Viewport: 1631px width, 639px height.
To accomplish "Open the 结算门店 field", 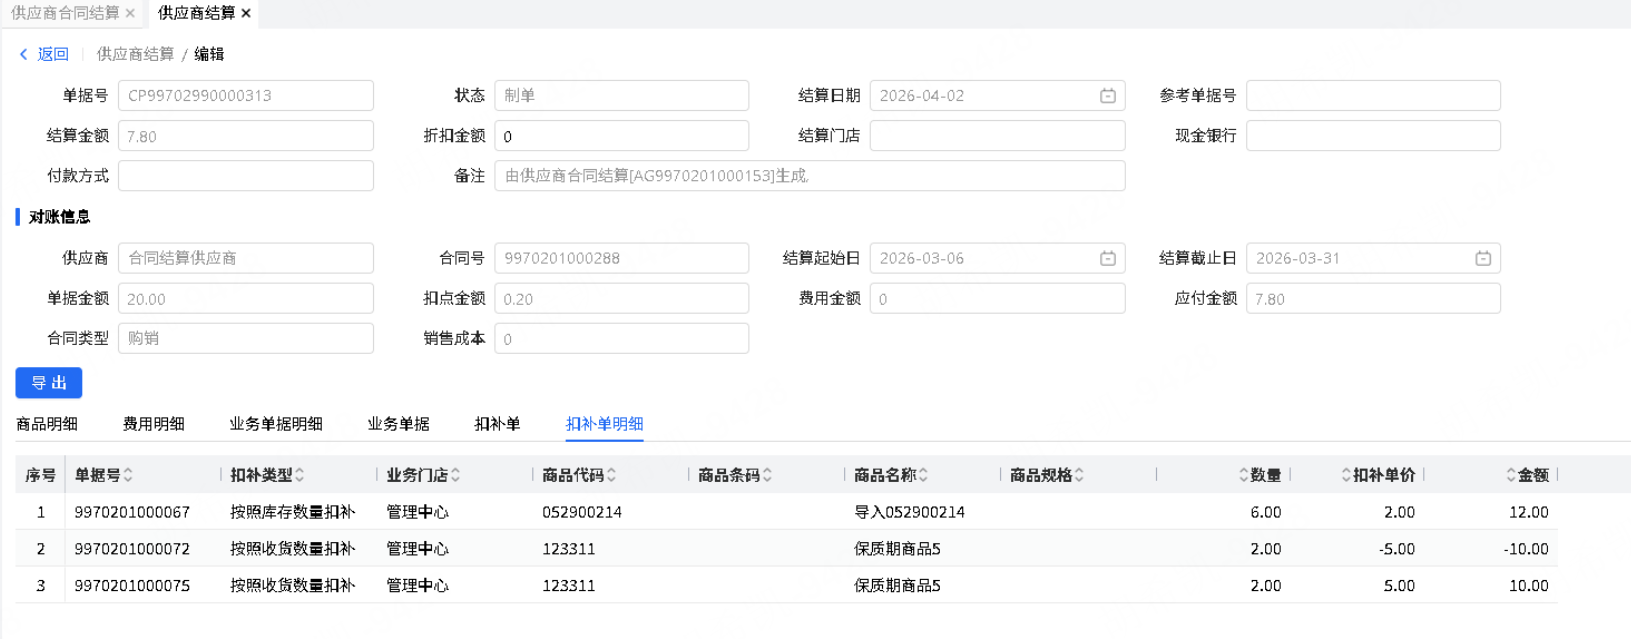I will tap(997, 136).
